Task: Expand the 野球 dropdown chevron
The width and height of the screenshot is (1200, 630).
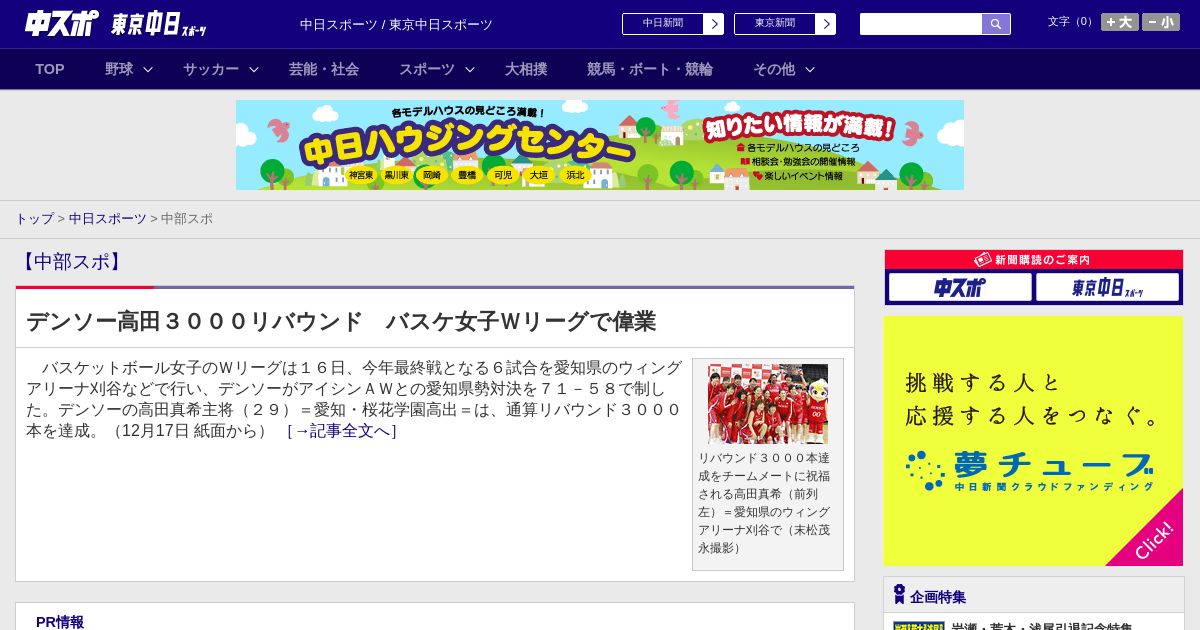Action: [148, 69]
